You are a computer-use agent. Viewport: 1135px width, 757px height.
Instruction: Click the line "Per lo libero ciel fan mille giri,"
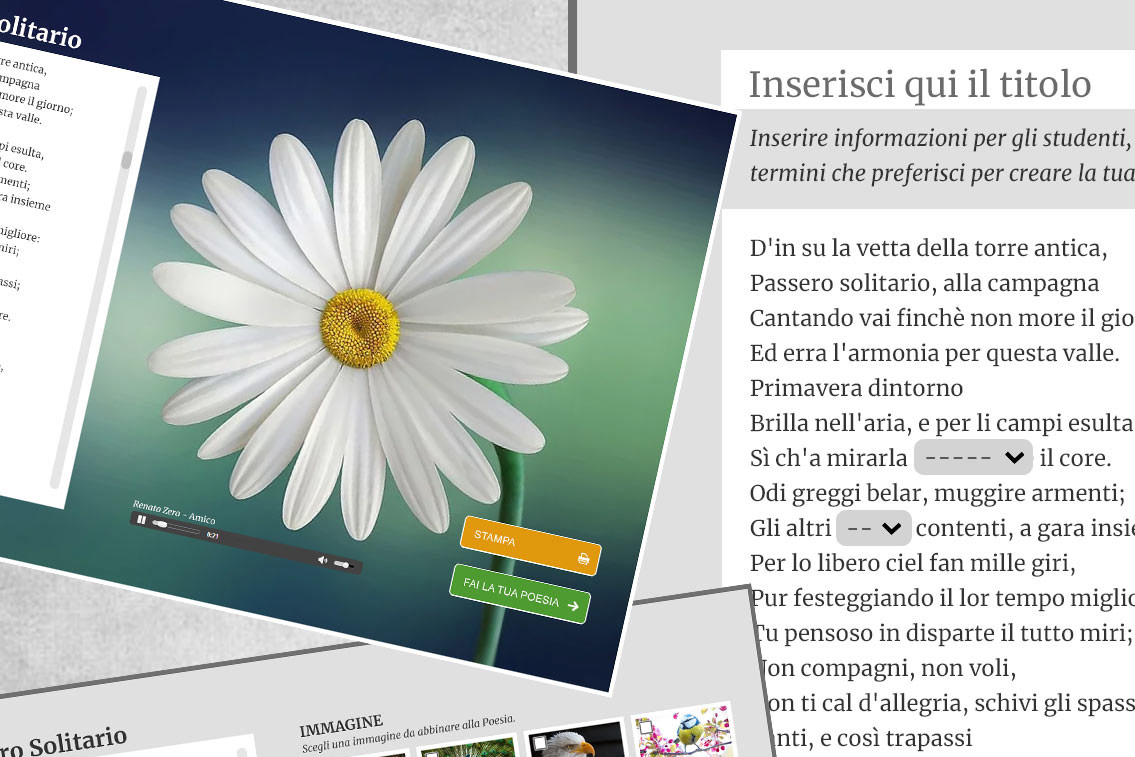[913, 563]
